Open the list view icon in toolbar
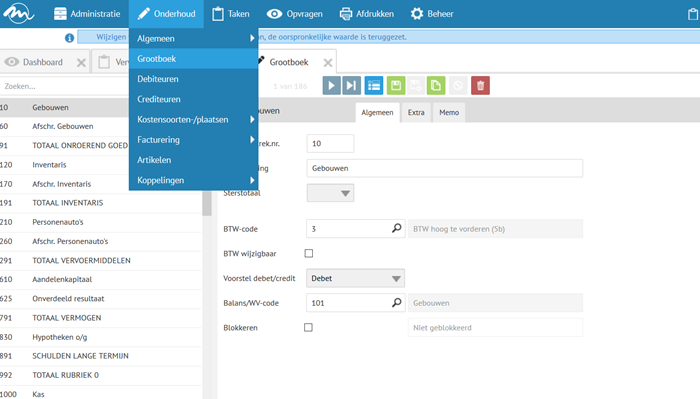The image size is (700, 399). [x=374, y=86]
